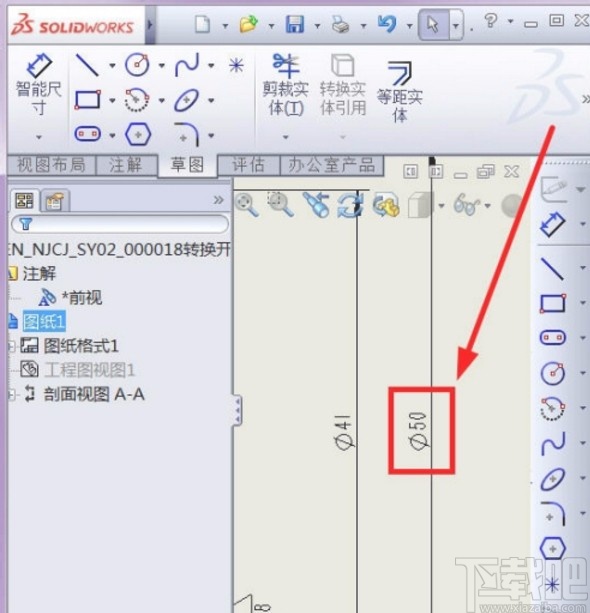Open the PropertyManager tab icon

click(x=55, y=202)
